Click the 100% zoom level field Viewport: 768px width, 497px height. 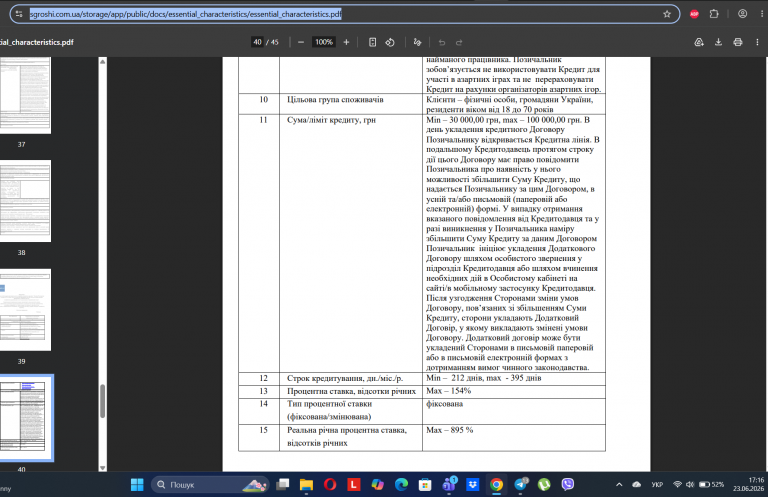pyautogui.click(x=324, y=42)
